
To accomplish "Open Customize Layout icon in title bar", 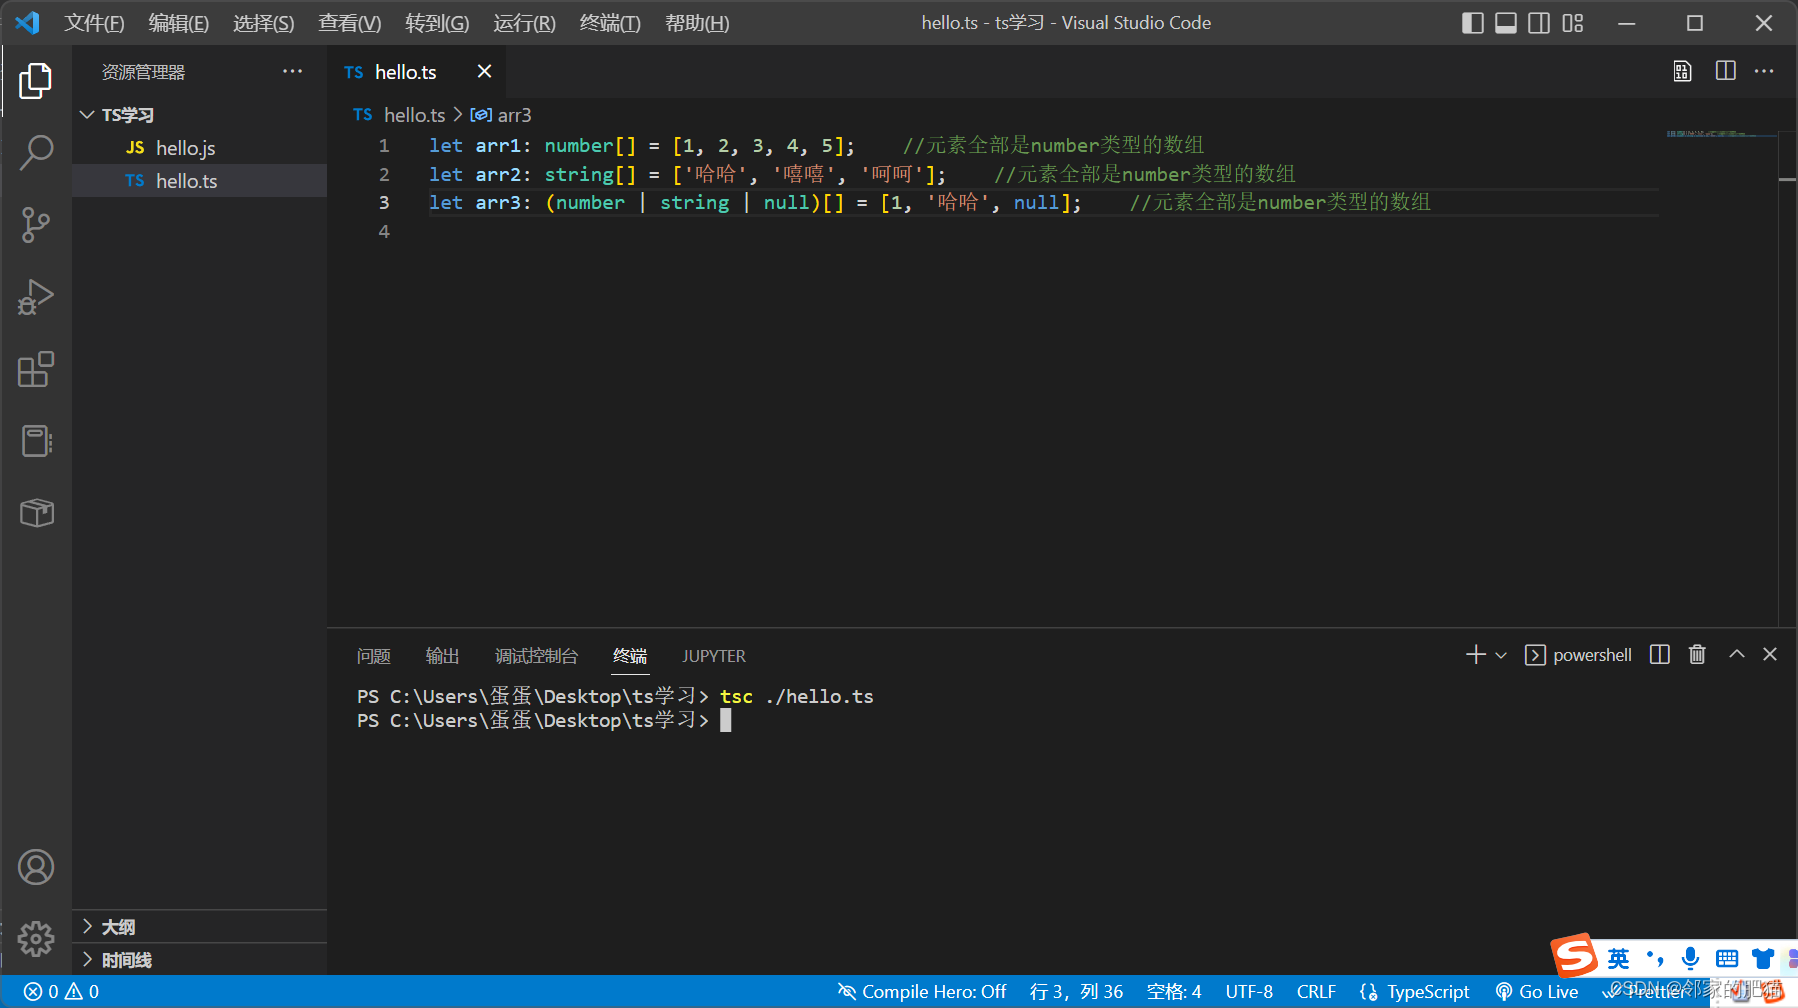I will coord(1573,23).
